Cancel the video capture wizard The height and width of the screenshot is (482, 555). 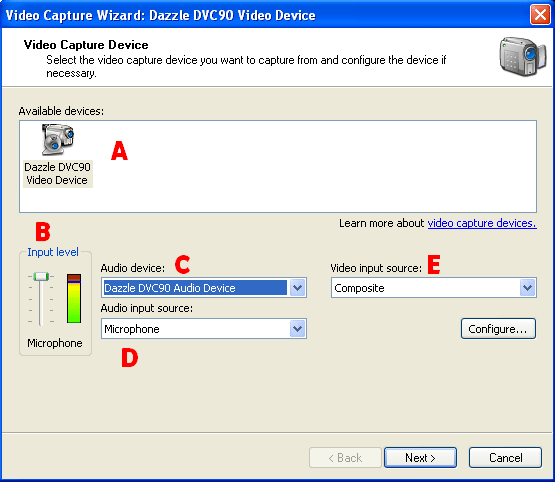click(505, 458)
